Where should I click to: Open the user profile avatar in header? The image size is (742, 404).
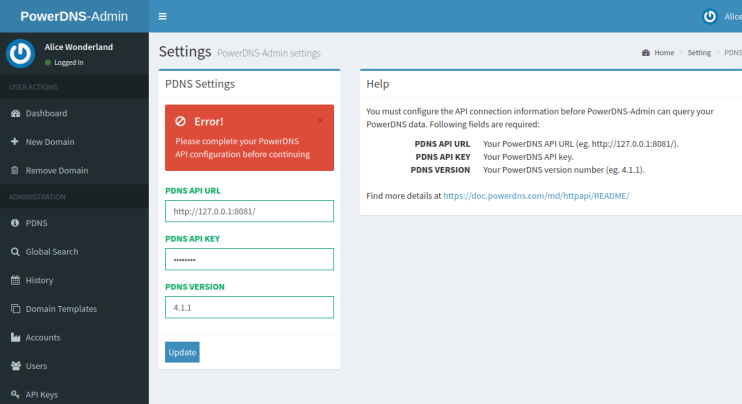pyautogui.click(x=710, y=16)
